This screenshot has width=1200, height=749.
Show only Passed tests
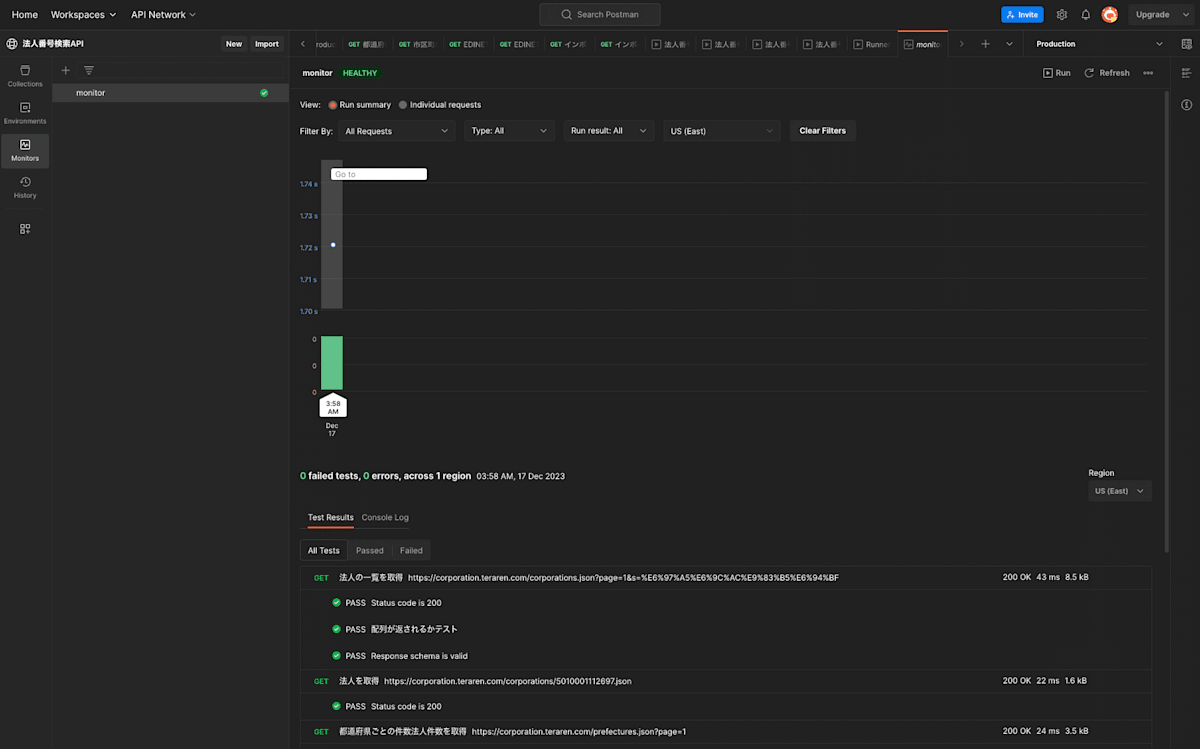click(x=370, y=551)
